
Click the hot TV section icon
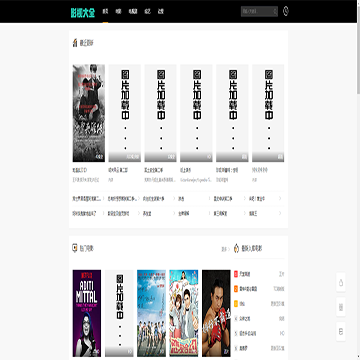pos(75,248)
